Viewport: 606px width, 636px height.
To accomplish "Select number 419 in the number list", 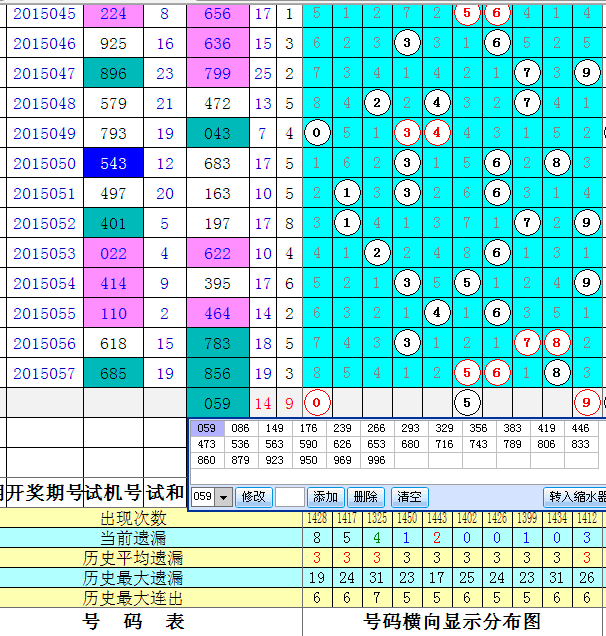I will click(546, 428).
